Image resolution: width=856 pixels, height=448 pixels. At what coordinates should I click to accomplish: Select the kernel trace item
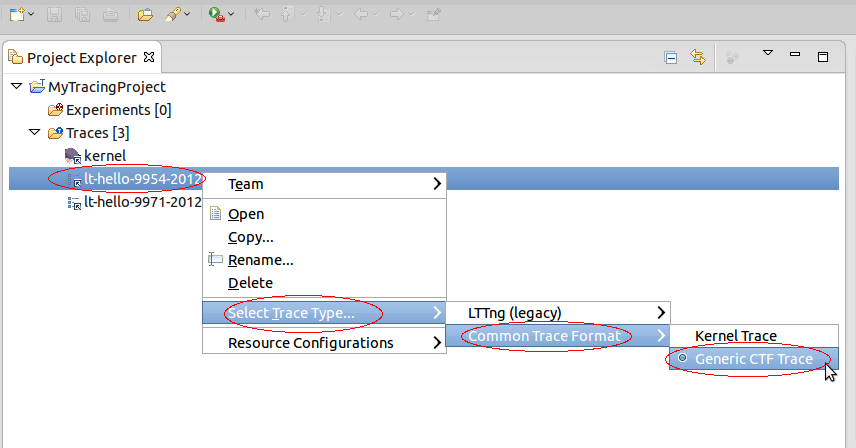[x=104, y=155]
